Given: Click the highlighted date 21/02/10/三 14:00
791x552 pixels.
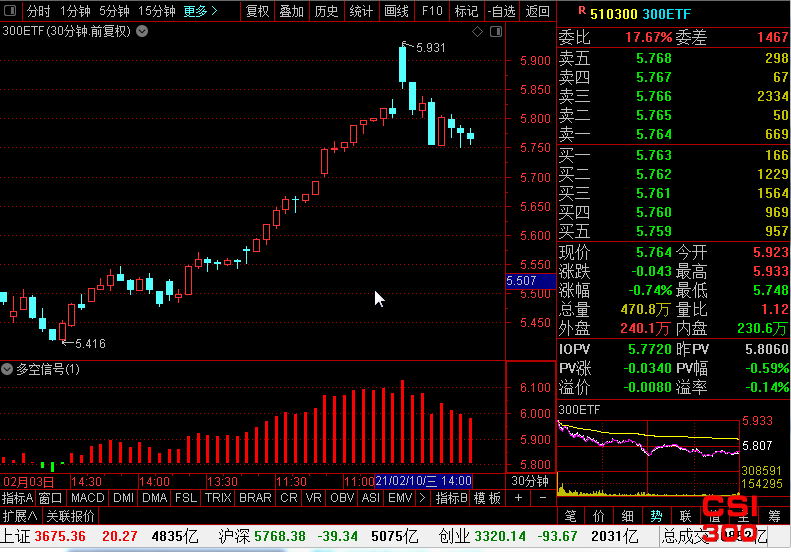Looking at the screenshot, I should click(x=424, y=481).
